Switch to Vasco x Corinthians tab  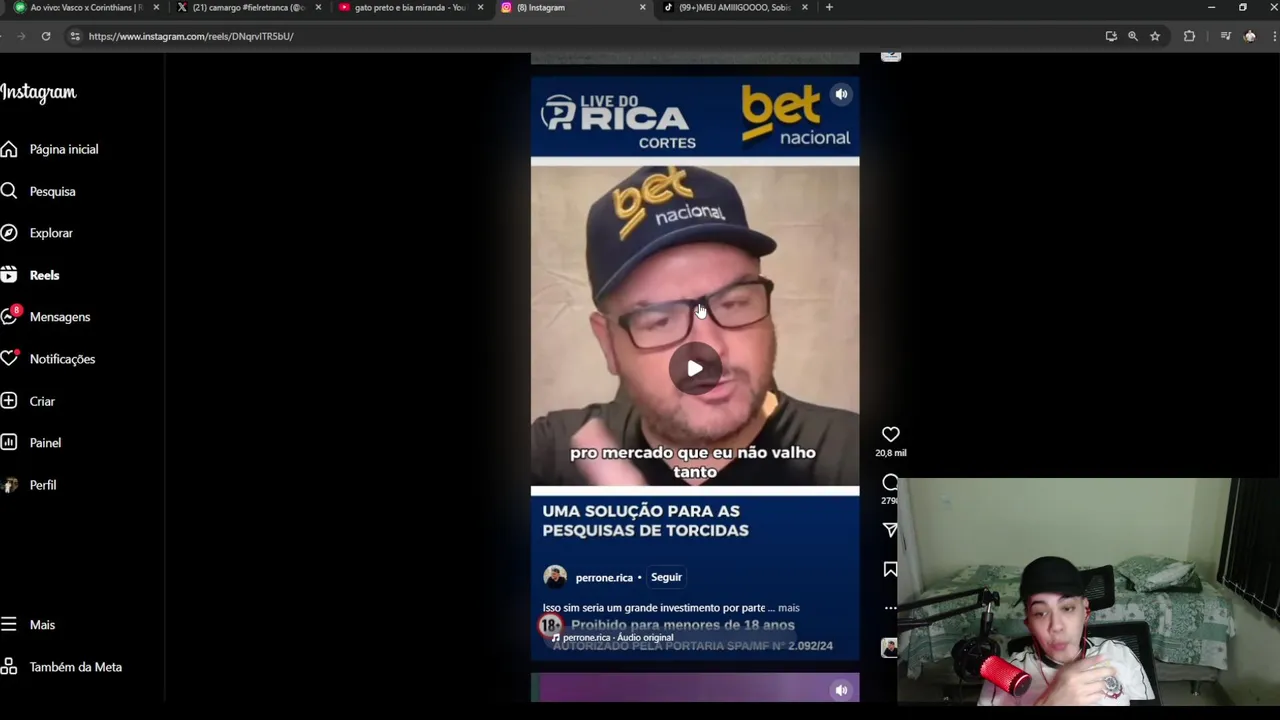87,7
